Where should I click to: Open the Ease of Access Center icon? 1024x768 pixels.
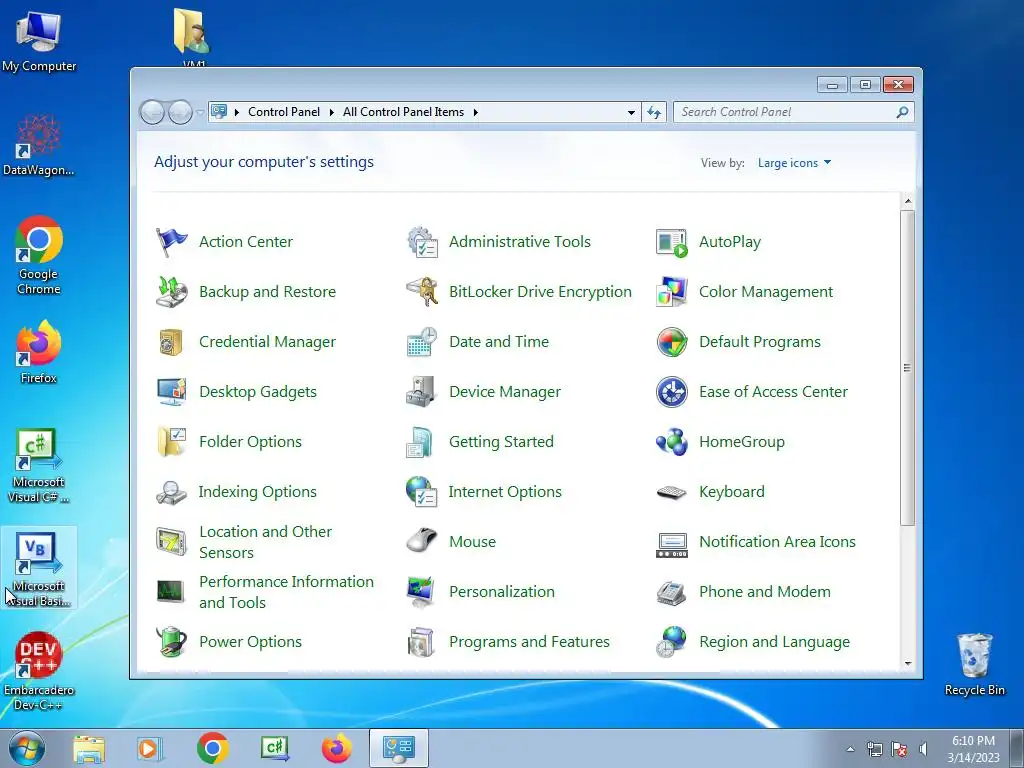coord(672,392)
